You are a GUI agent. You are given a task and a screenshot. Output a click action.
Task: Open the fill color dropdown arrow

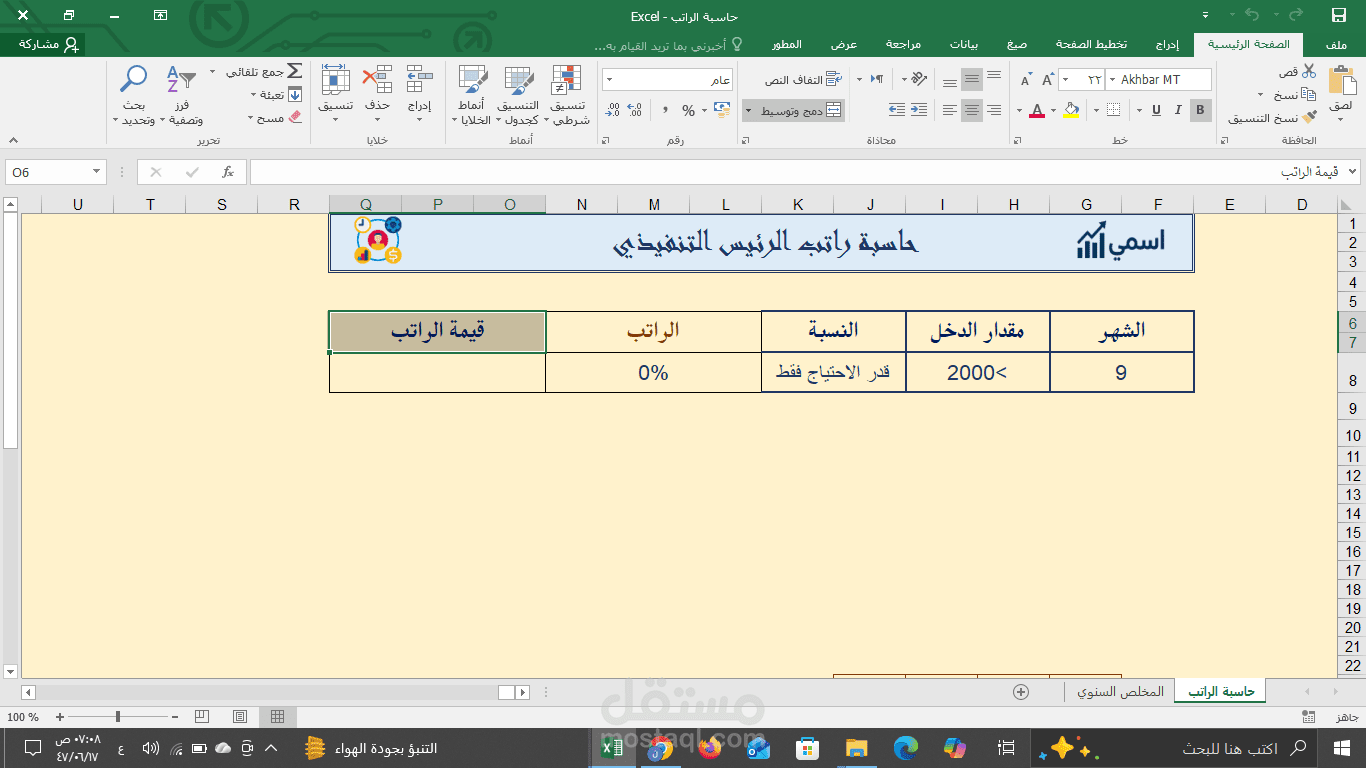point(1054,110)
